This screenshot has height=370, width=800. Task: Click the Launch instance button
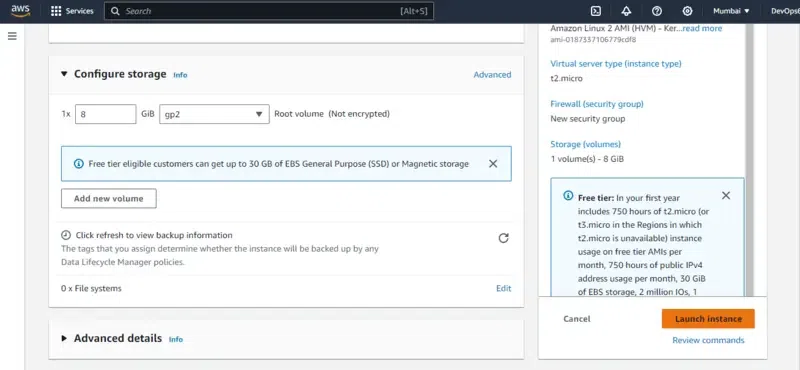pyautogui.click(x=708, y=319)
